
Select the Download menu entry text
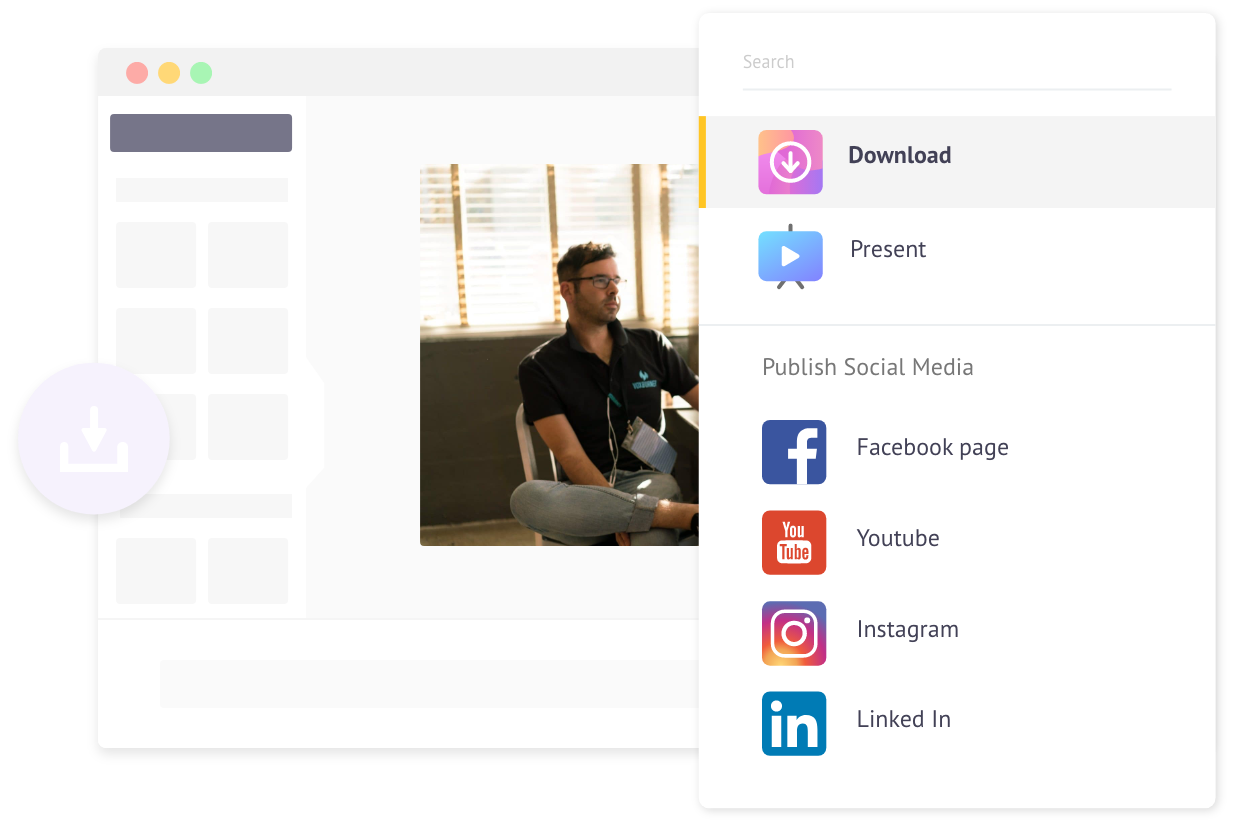(x=900, y=155)
